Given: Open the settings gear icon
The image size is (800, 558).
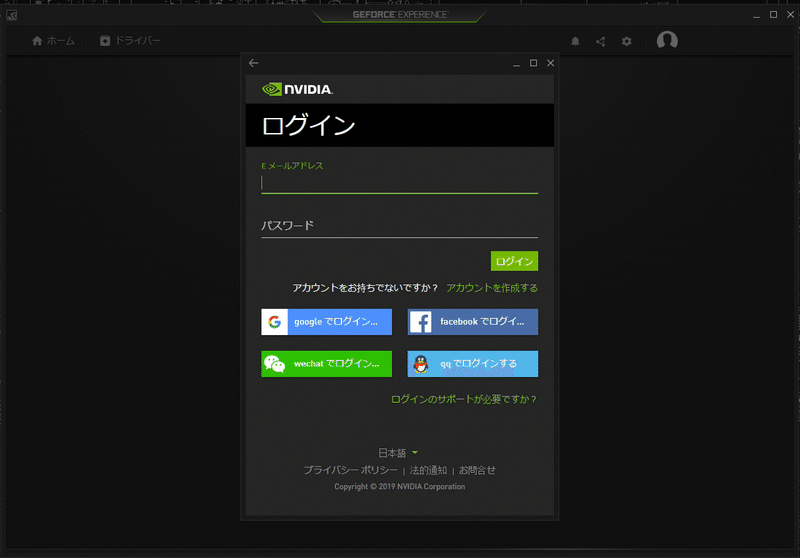Looking at the screenshot, I should [x=627, y=41].
